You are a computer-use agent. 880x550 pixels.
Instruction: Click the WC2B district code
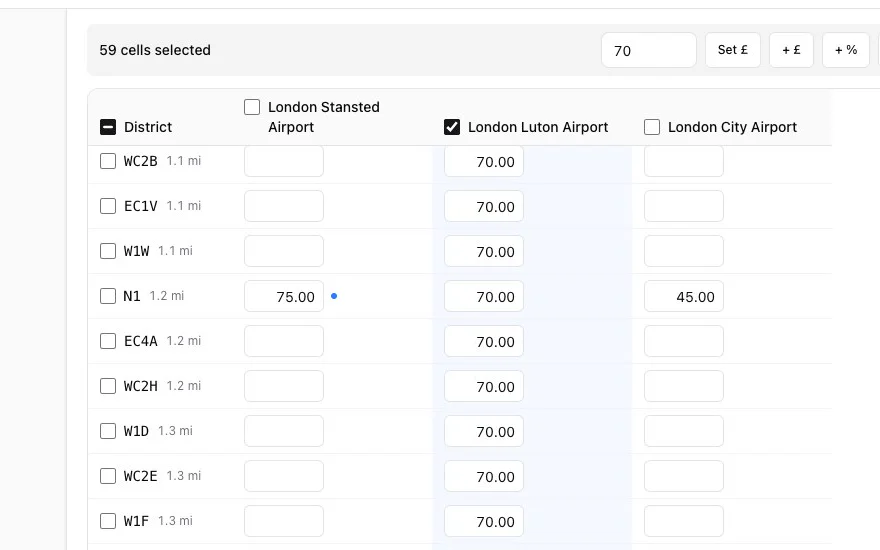point(140,161)
